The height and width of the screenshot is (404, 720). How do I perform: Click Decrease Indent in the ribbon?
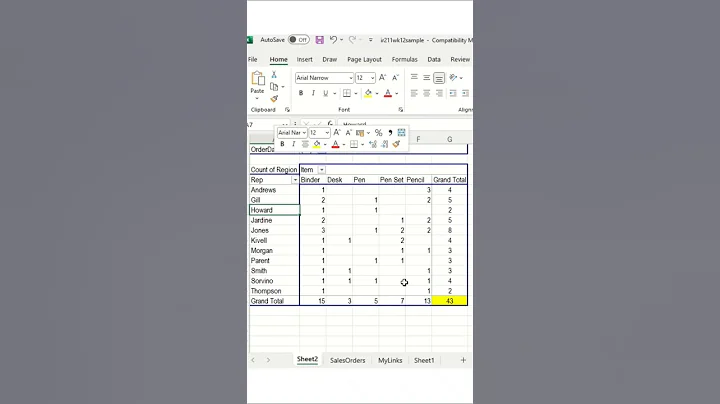[453, 93]
